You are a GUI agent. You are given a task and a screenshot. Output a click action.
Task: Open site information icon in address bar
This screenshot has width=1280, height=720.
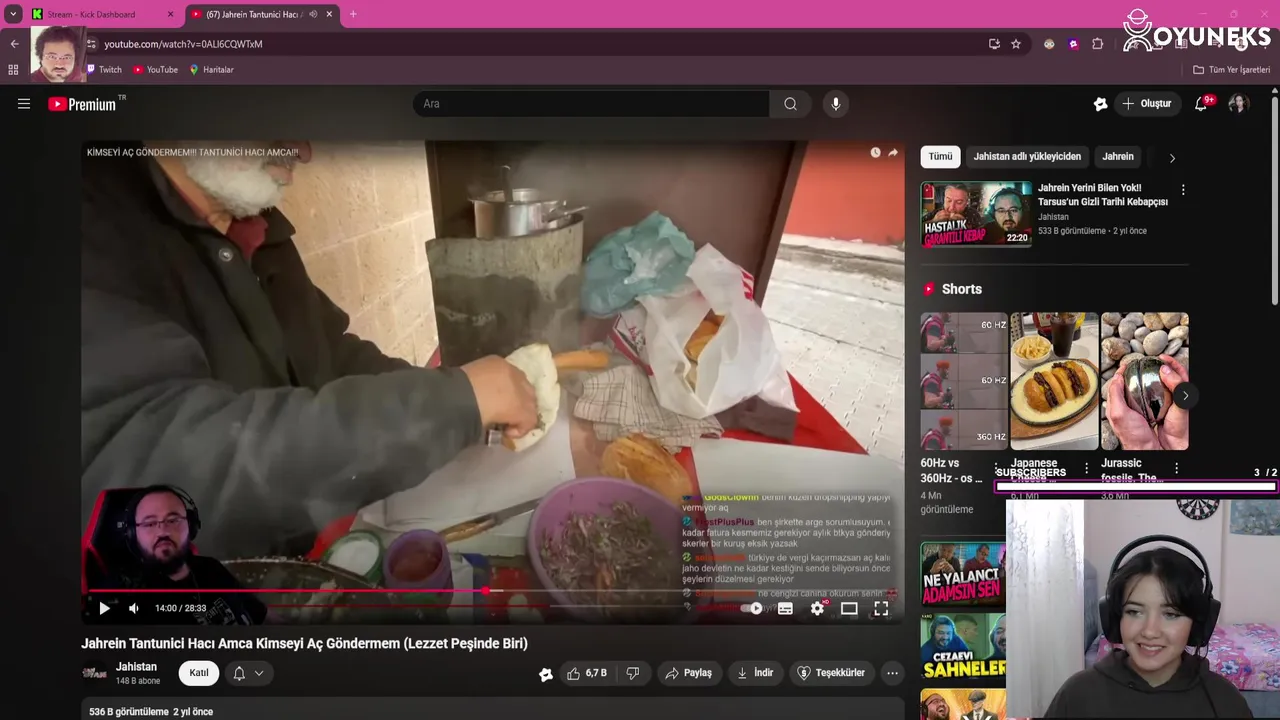pyautogui.click(x=92, y=44)
